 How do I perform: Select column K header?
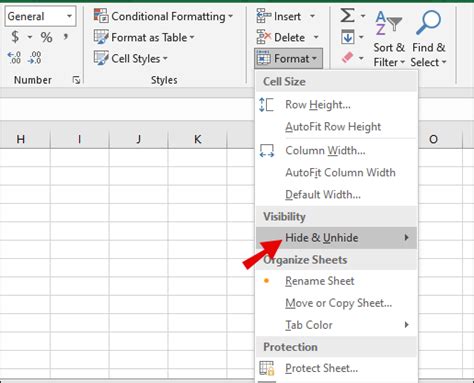tap(197, 139)
